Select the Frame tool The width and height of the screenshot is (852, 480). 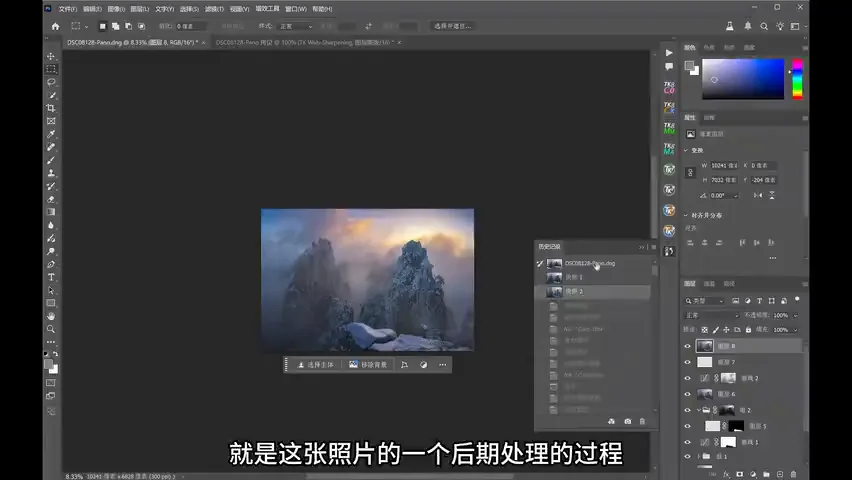51,121
